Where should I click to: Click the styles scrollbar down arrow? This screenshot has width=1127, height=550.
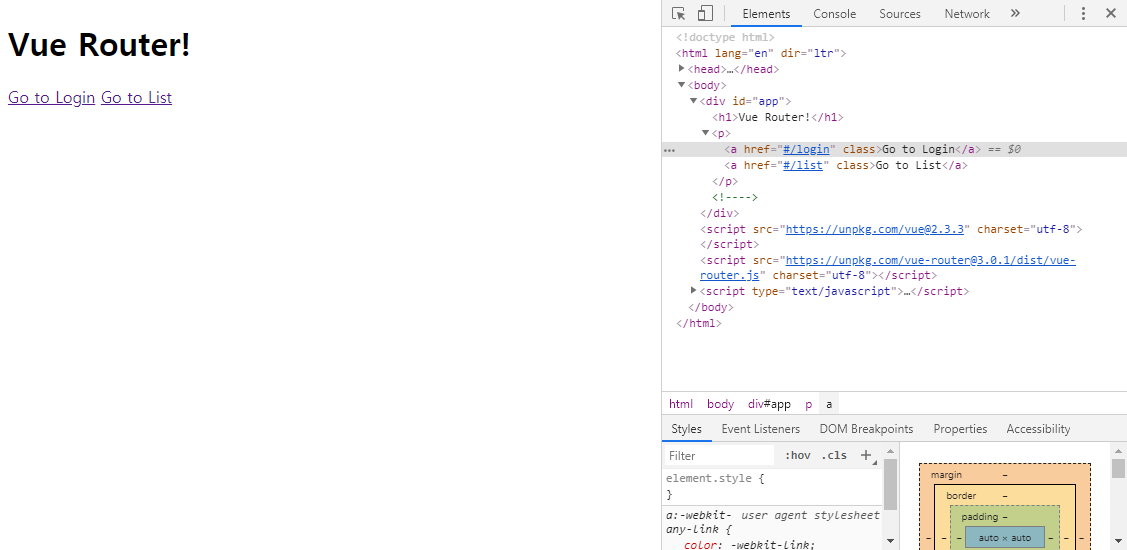click(x=891, y=540)
